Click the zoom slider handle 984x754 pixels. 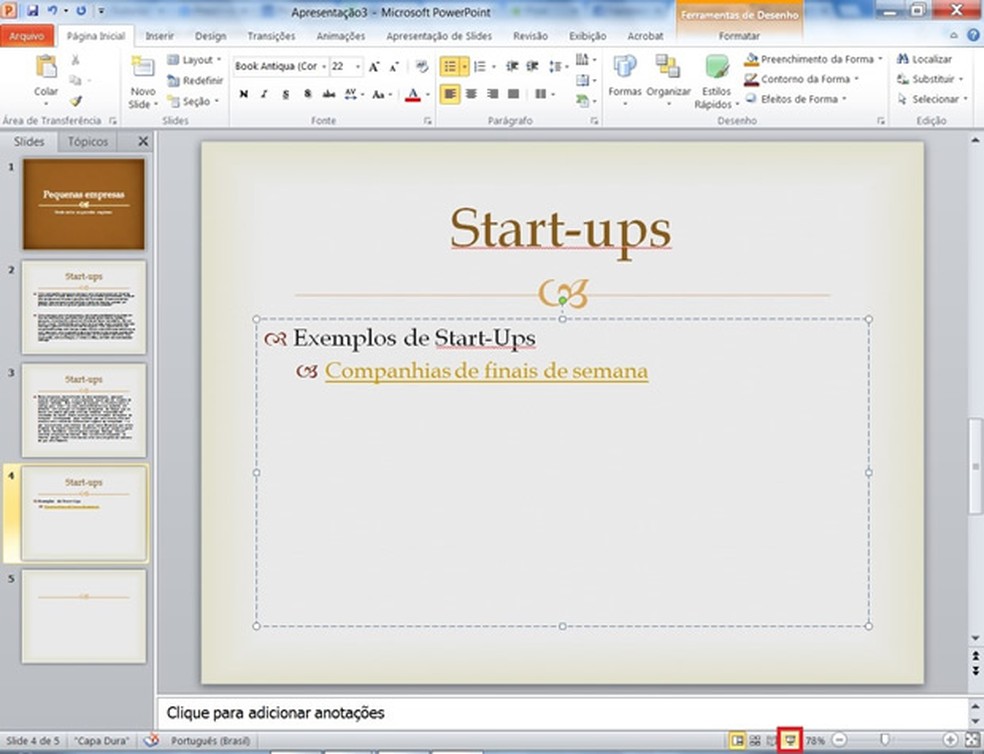(884, 740)
